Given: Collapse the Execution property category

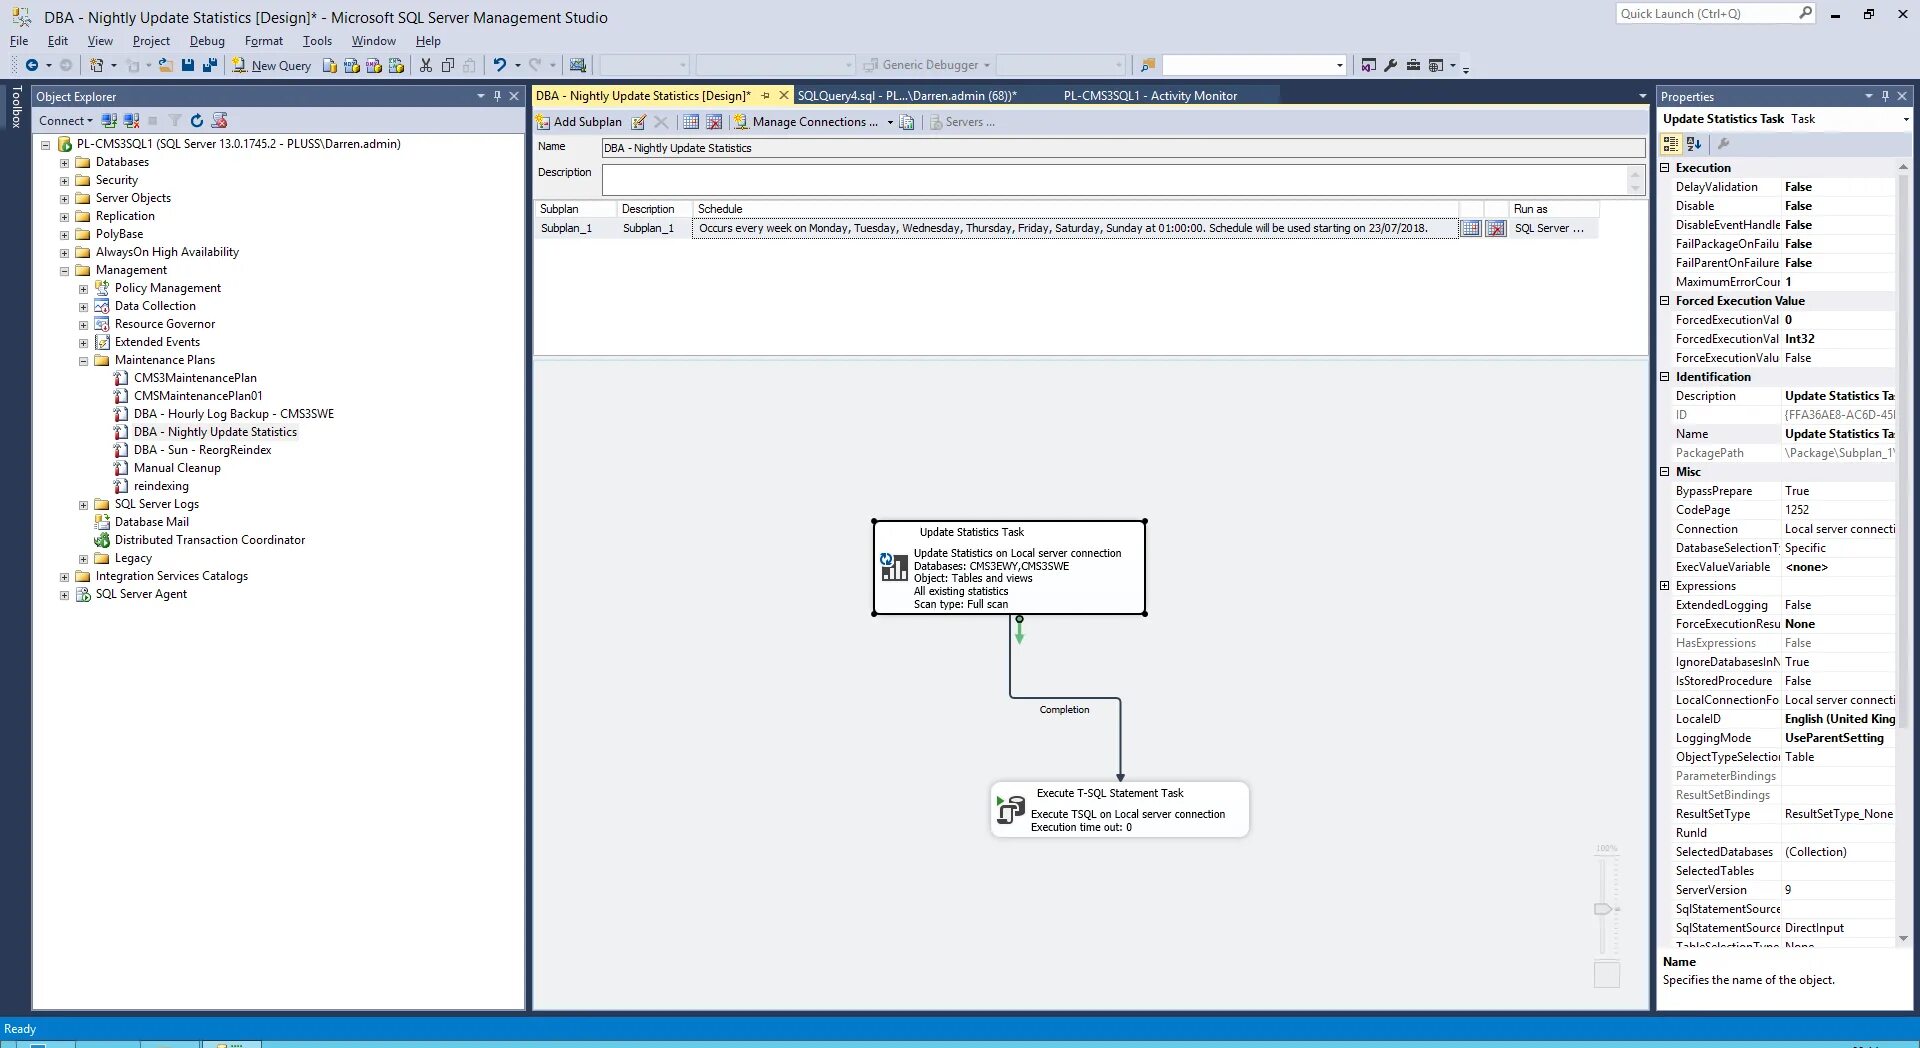Looking at the screenshot, I should click(1665, 168).
